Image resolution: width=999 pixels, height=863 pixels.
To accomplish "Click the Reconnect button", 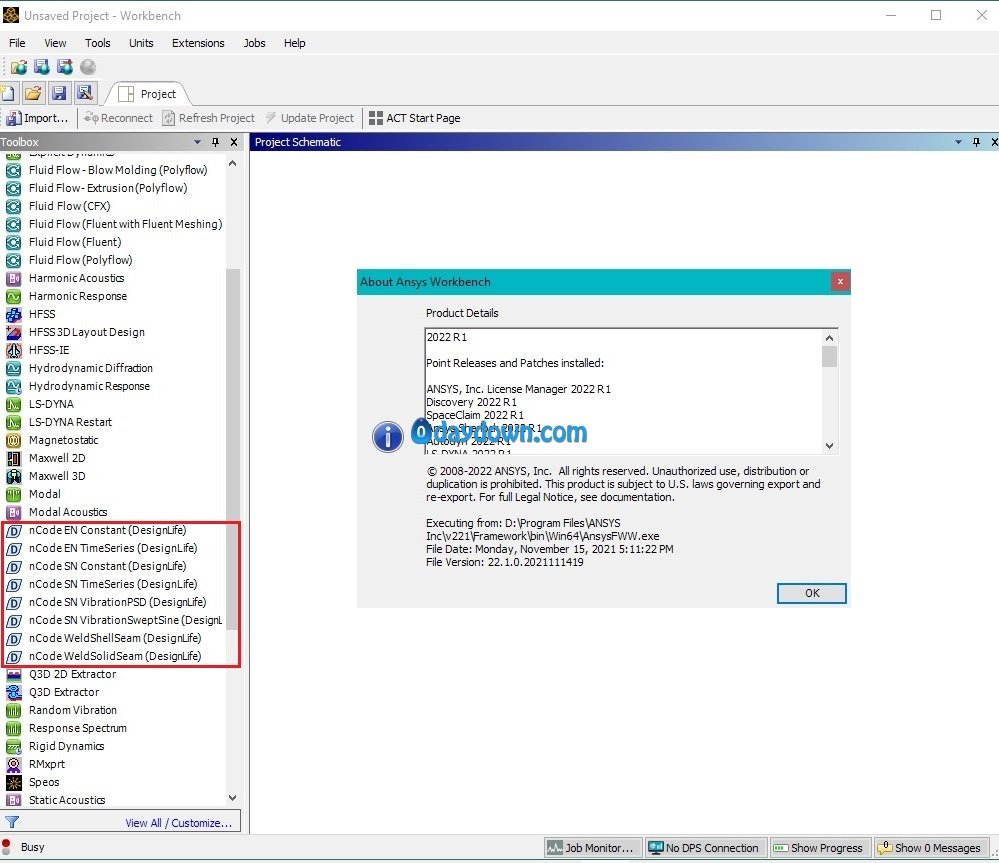I will coord(119,118).
